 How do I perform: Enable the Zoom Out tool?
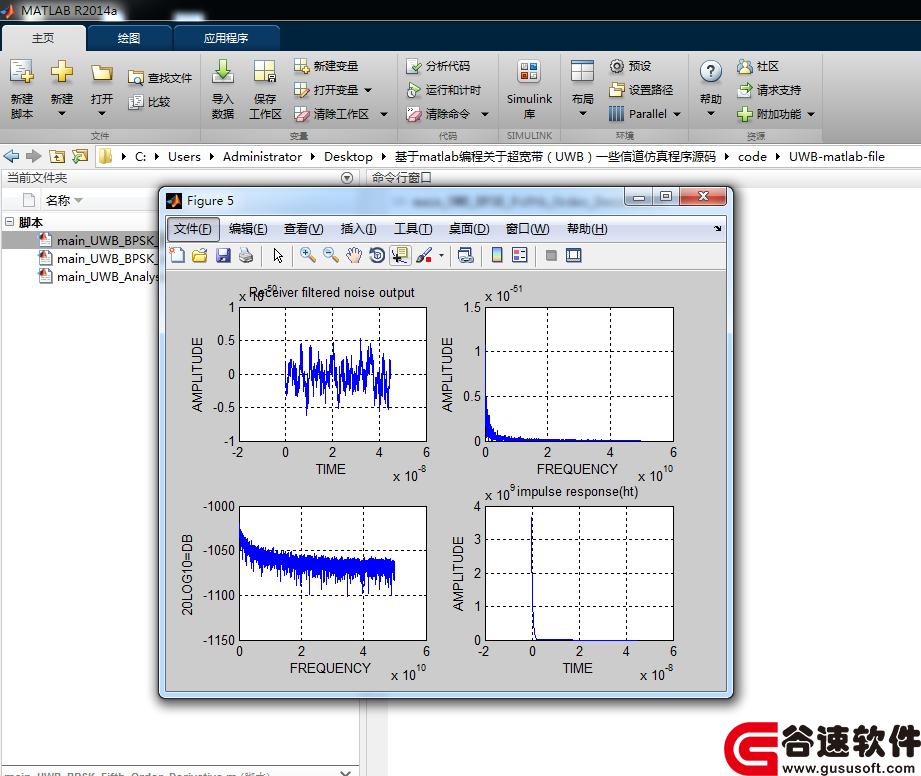(x=331, y=256)
